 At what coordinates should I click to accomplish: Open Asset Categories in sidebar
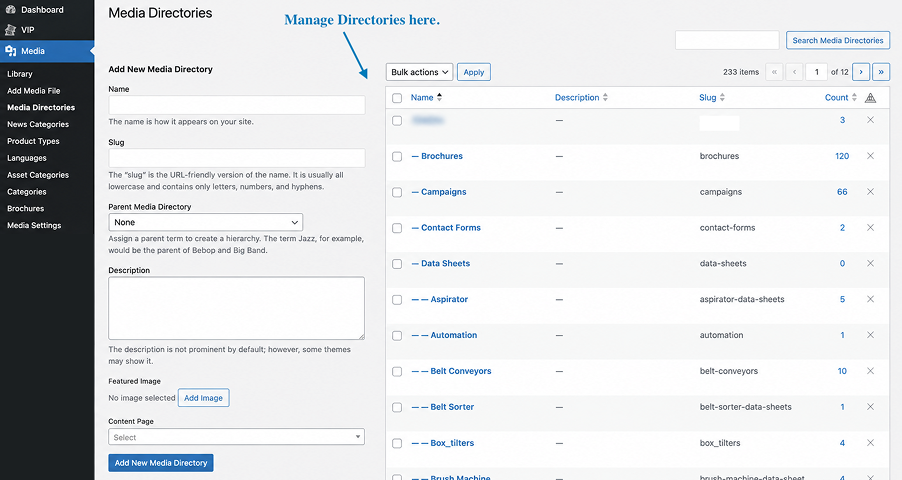38,174
